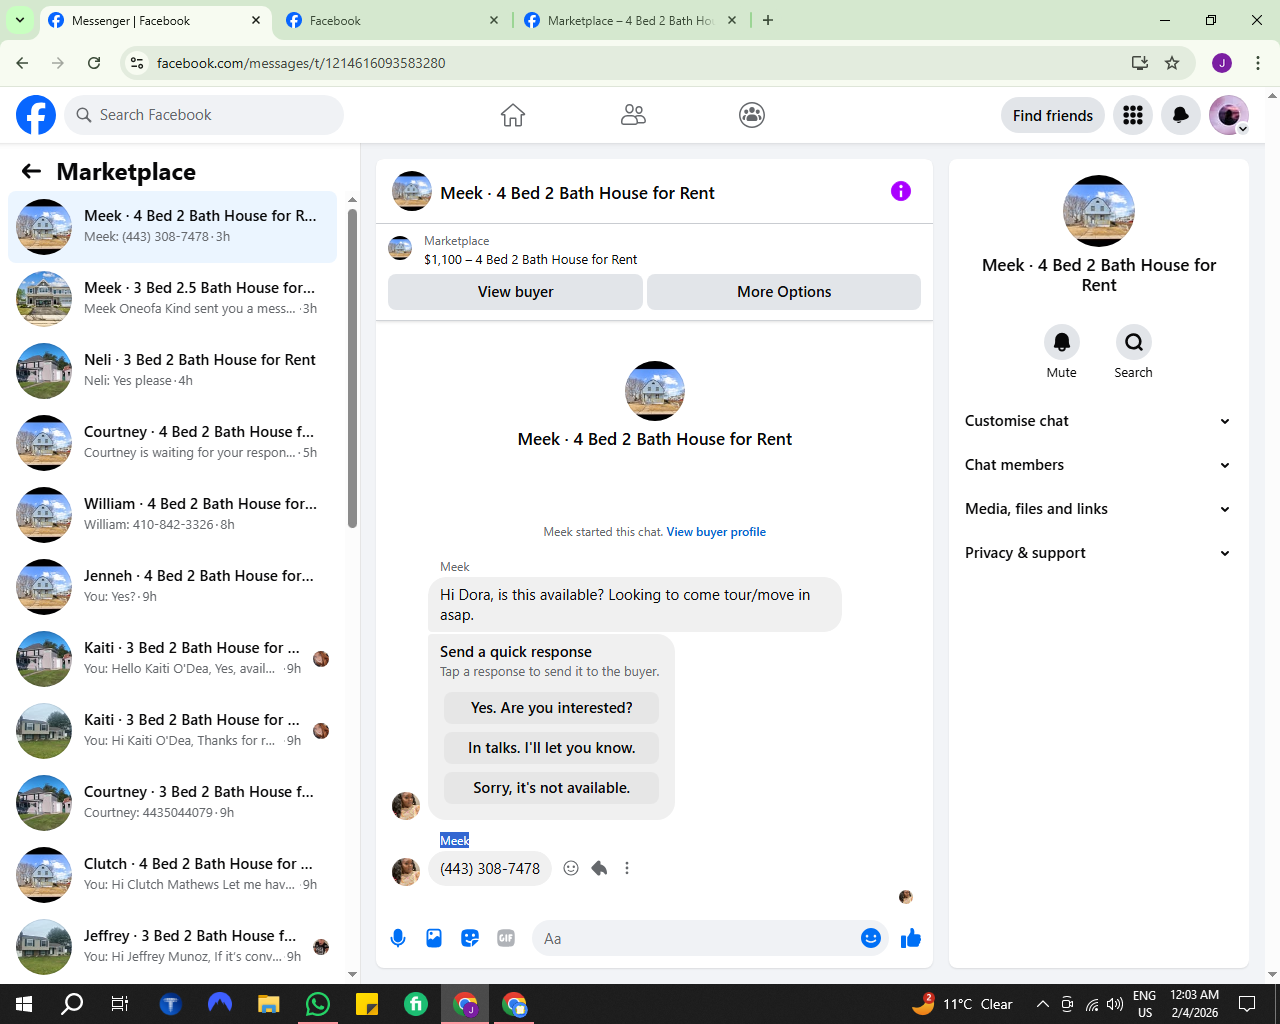
Task: Open WhatsApp from the taskbar
Action: 318,1004
